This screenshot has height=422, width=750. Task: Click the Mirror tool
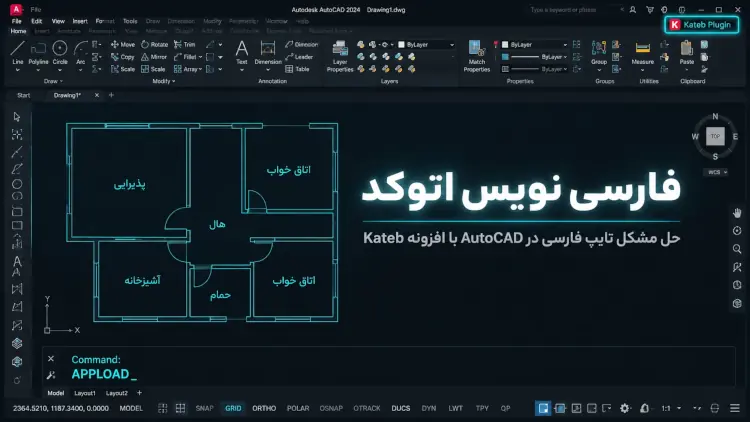[x=154, y=57]
